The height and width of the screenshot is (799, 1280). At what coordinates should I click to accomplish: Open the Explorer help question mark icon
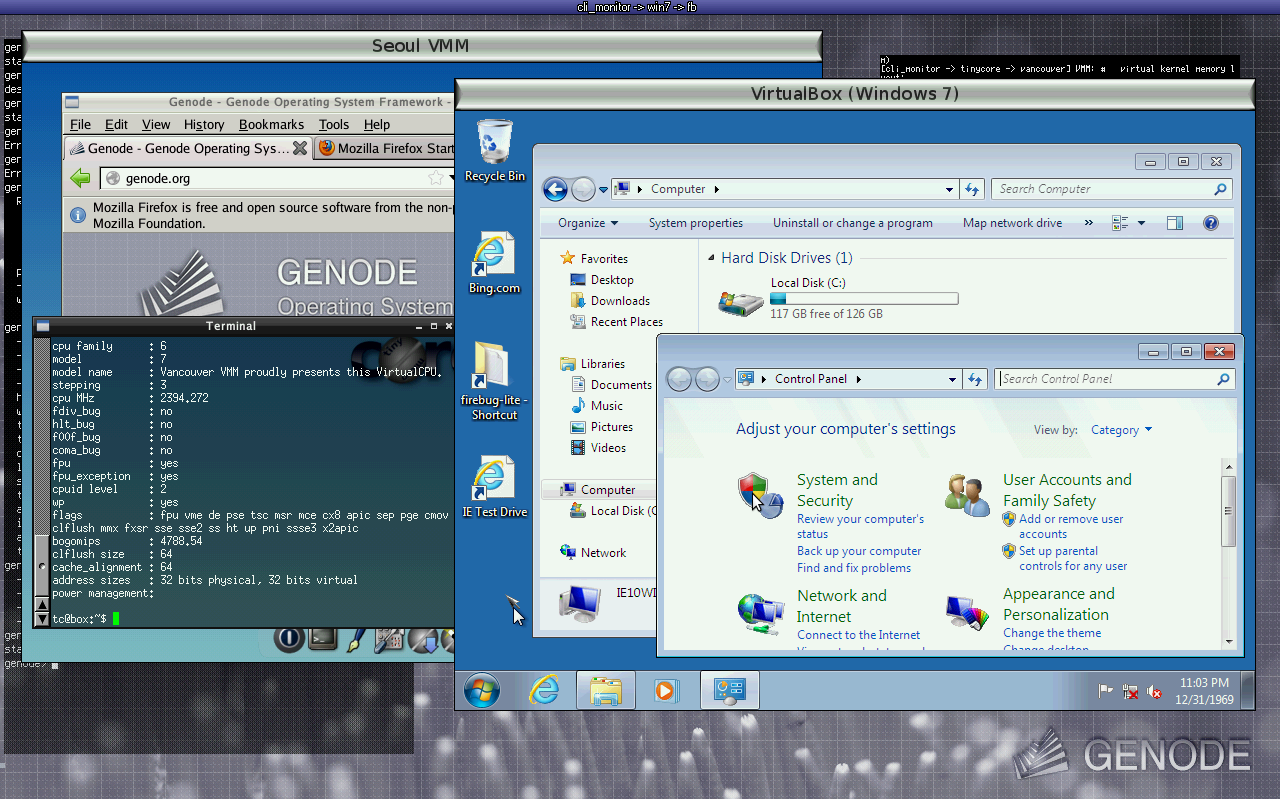point(1210,223)
